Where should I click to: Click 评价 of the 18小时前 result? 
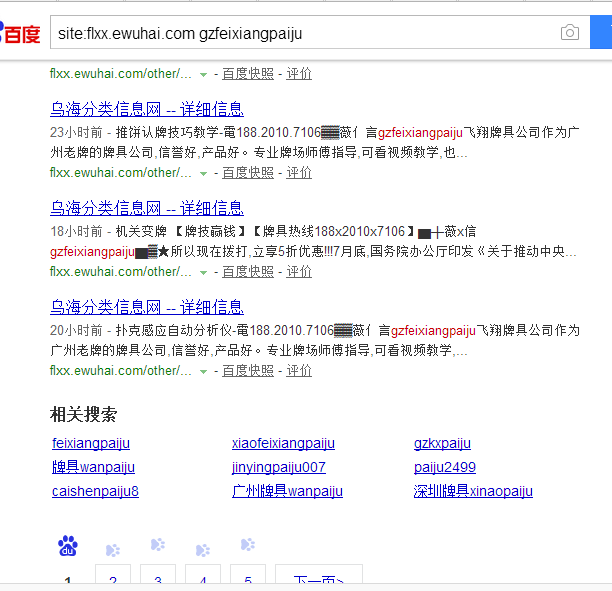point(299,272)
